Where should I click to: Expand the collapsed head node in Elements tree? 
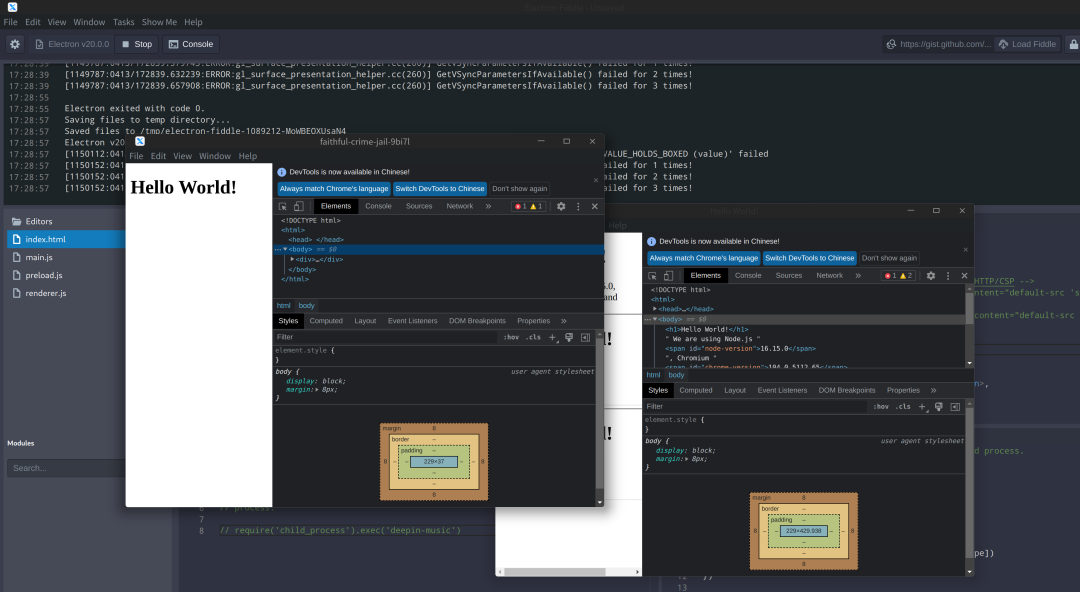point(655,309)
